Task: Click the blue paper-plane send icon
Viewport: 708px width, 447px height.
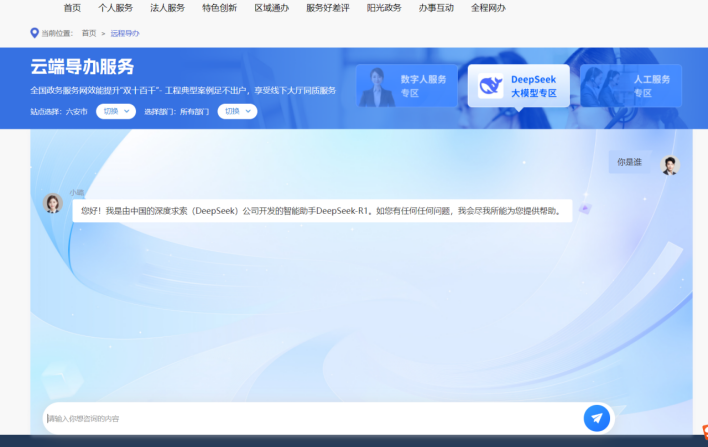Action: pyautogui.click(x=596, y=418)
